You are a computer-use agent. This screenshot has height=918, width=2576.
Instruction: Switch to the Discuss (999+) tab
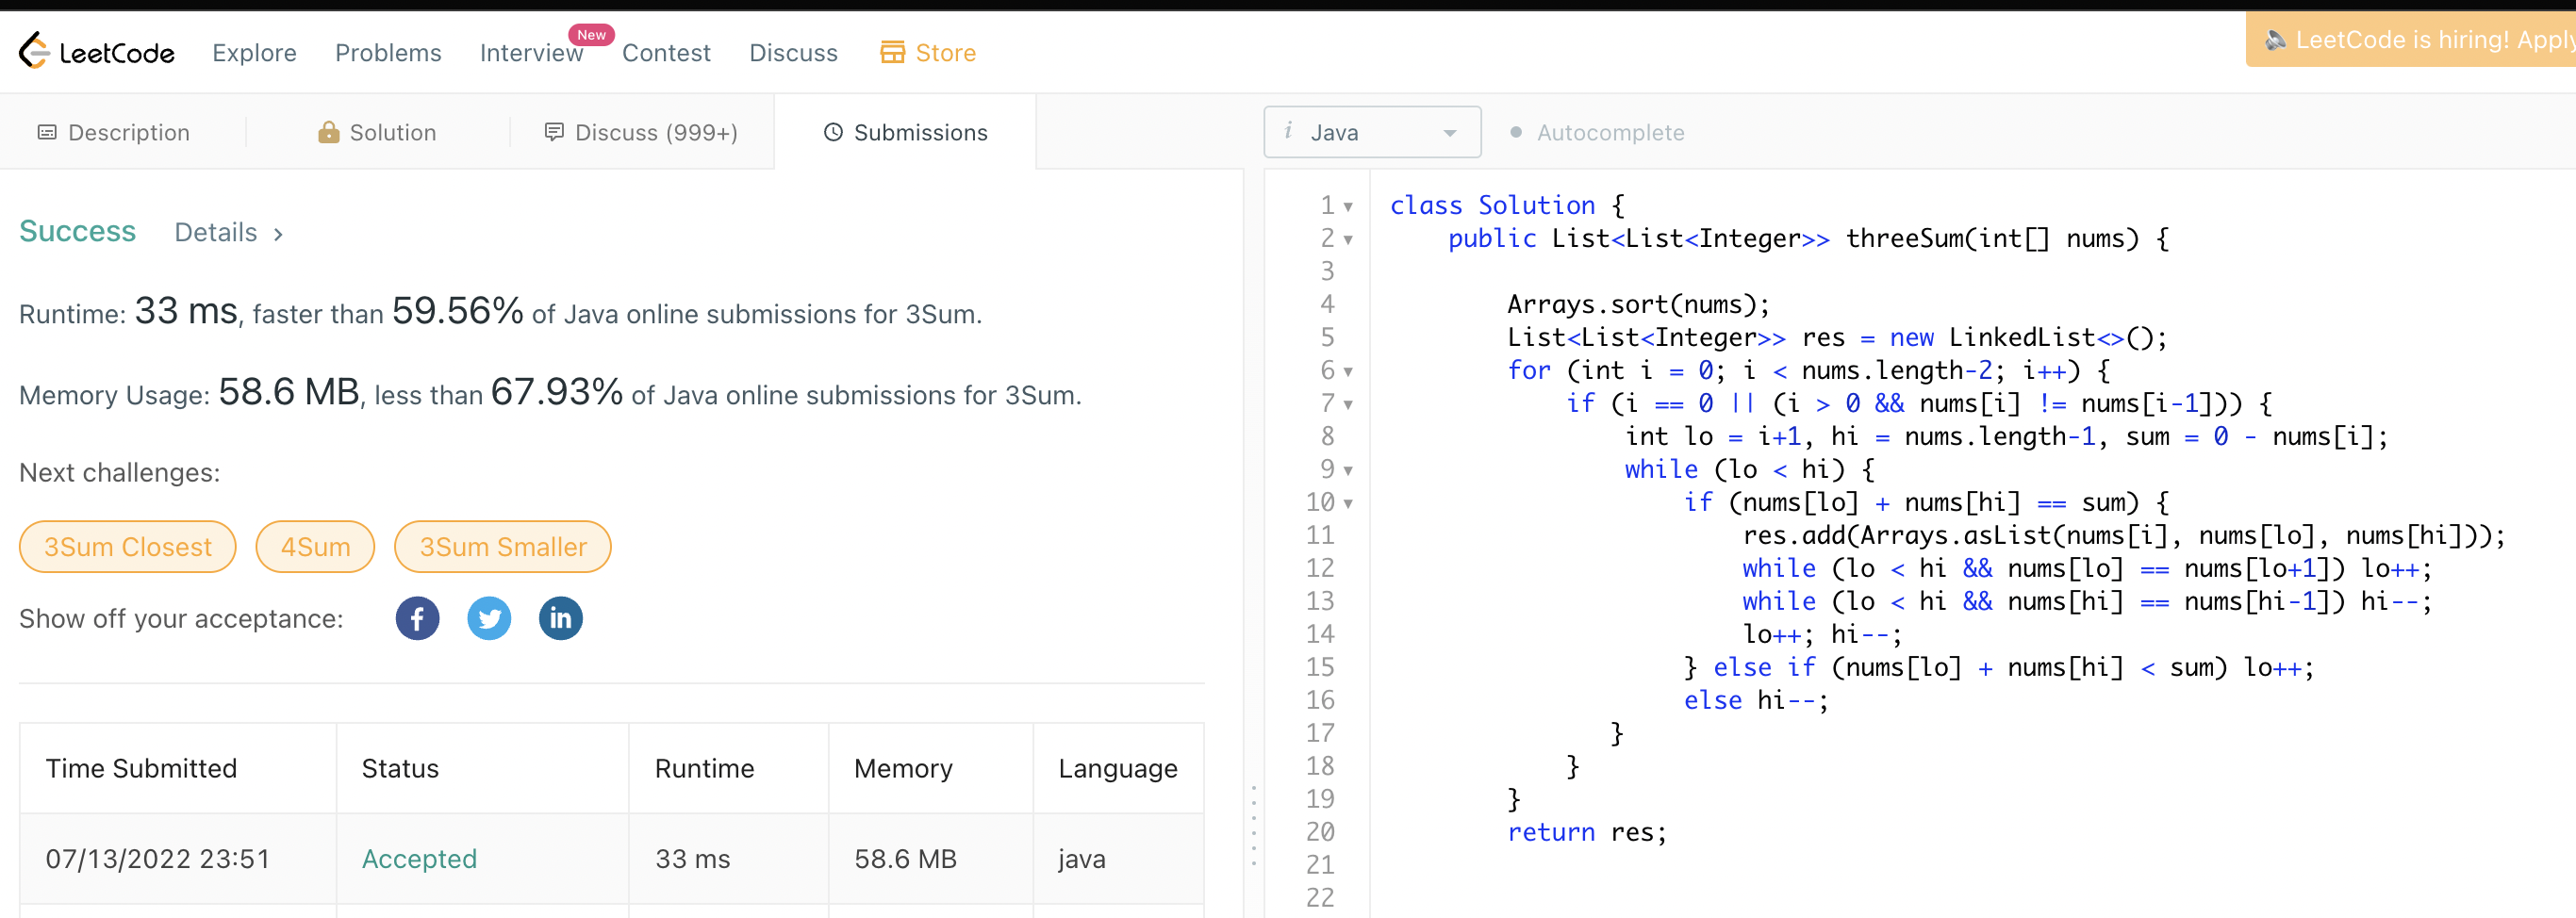pyautogui.click(x=641, y=132)
